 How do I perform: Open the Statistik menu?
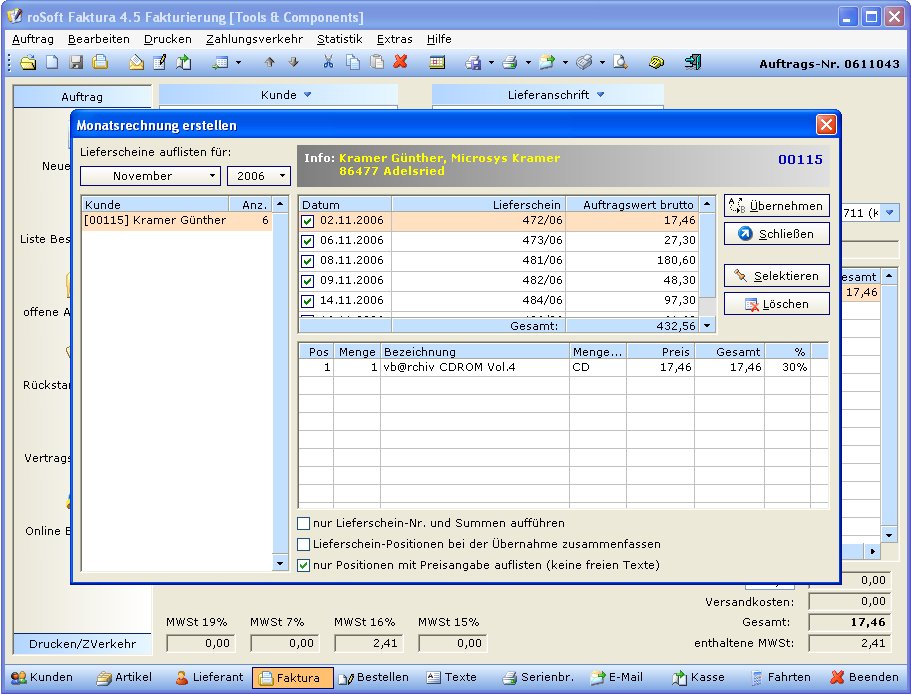[x=339, y=39]
